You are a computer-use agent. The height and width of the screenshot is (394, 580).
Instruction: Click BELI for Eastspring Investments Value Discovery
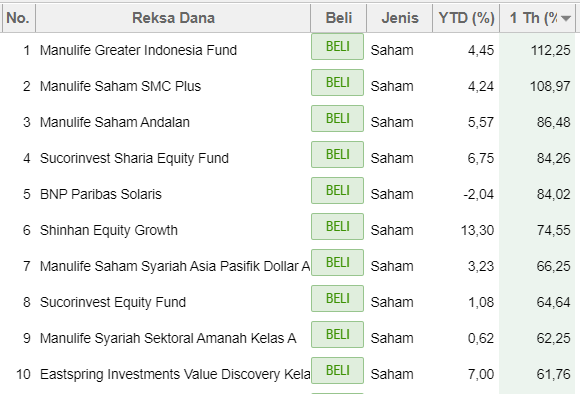[337, 370]
